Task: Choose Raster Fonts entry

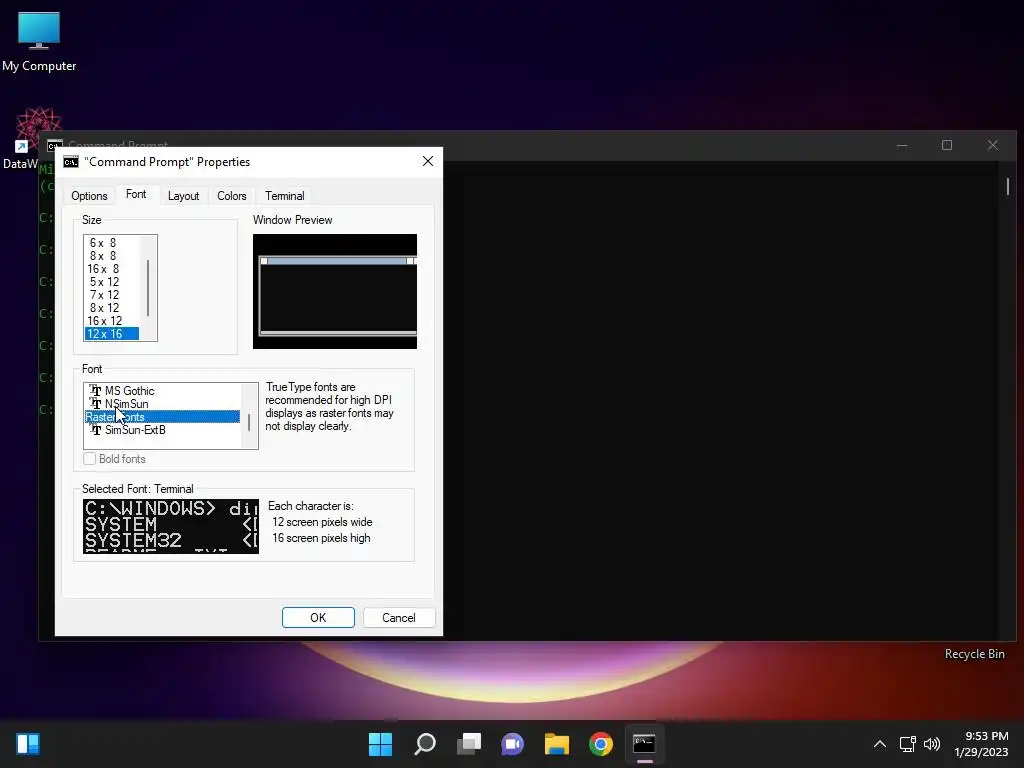Action: pyautogui.click(x=162, y=417)
